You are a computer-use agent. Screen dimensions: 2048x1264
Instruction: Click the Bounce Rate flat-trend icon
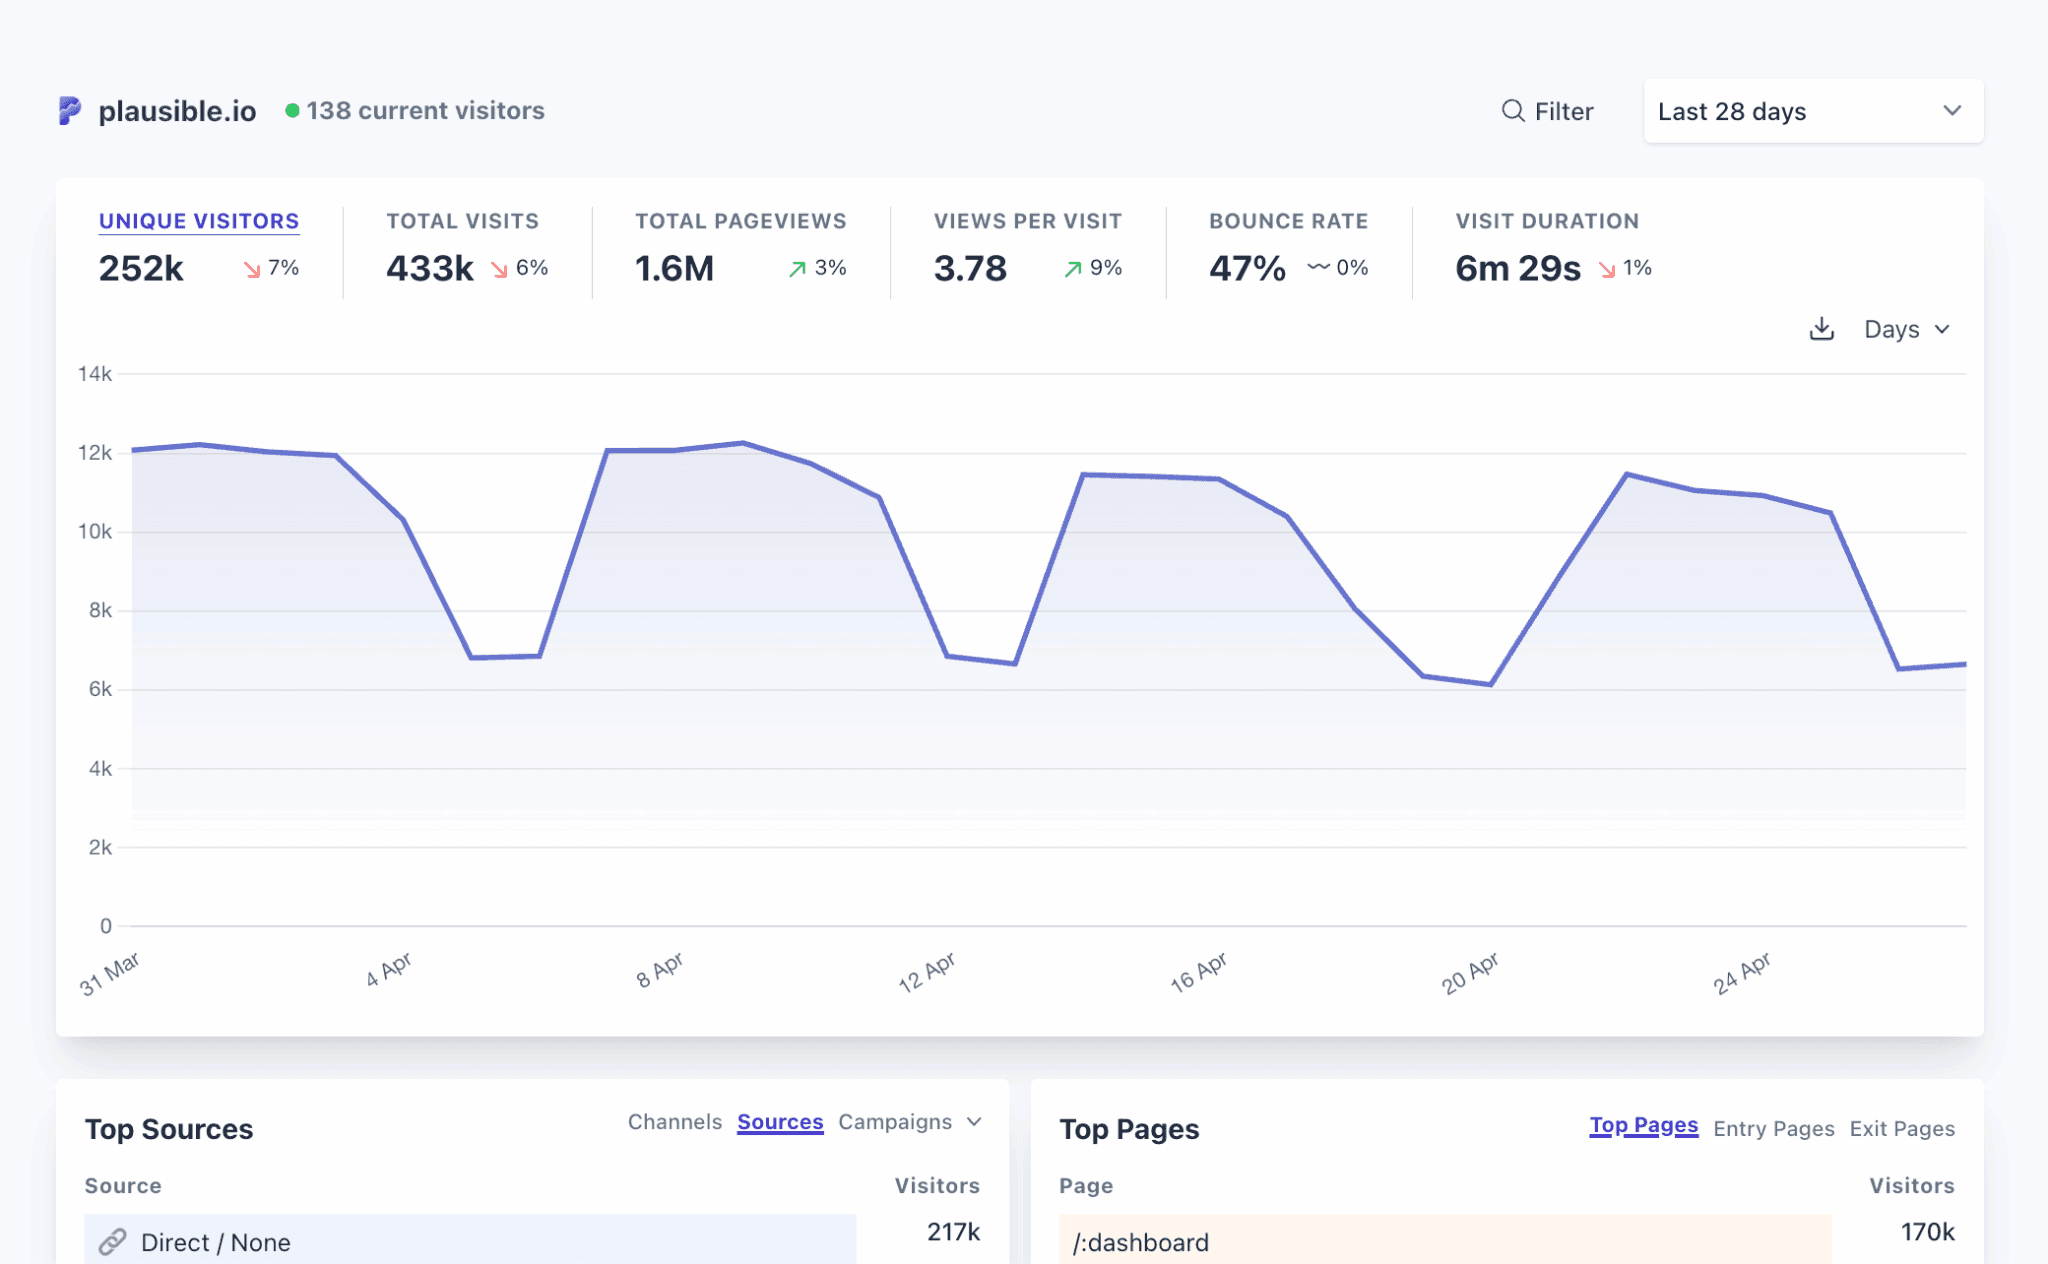(x=1318, y=267)
